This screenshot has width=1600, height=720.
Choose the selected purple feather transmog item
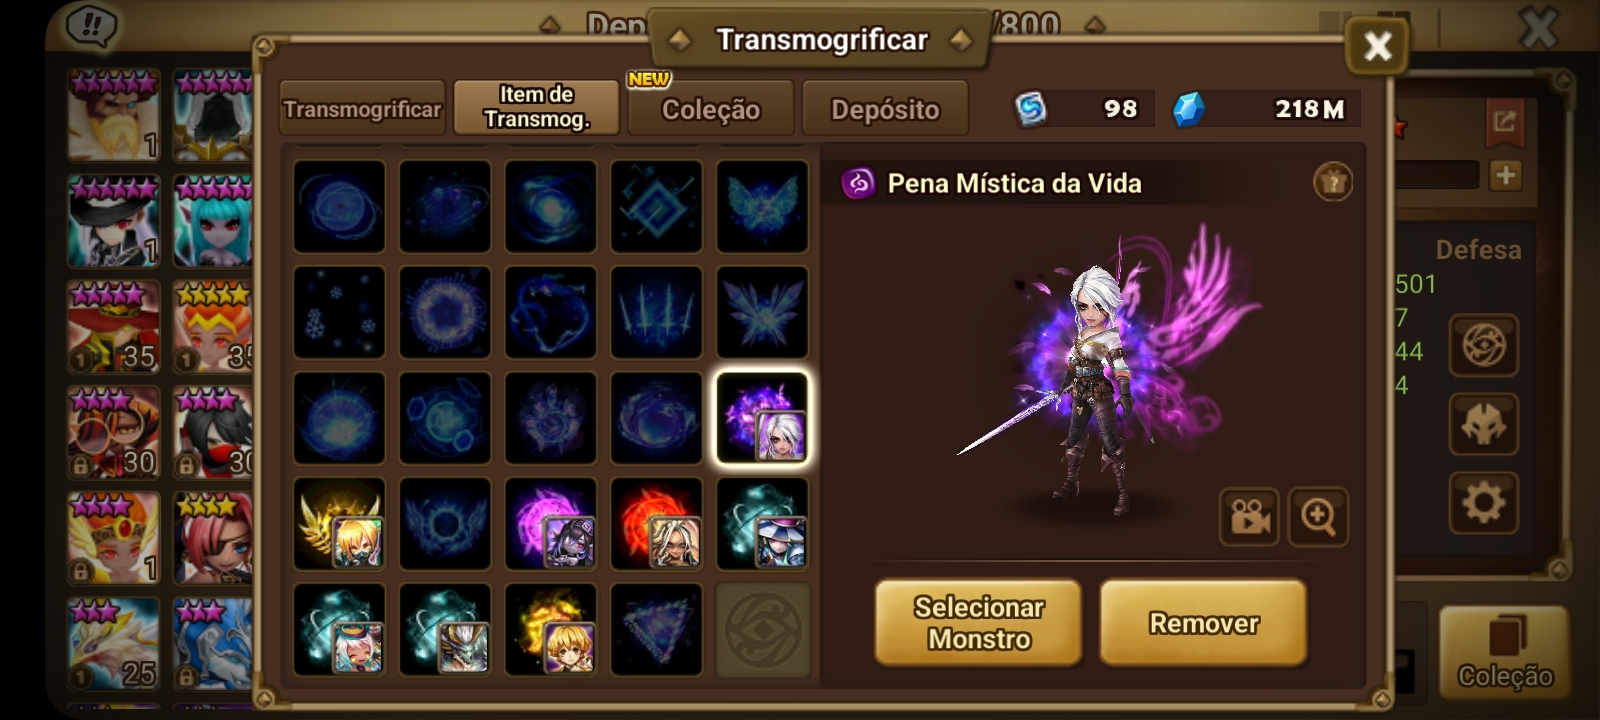coord(762,418)
